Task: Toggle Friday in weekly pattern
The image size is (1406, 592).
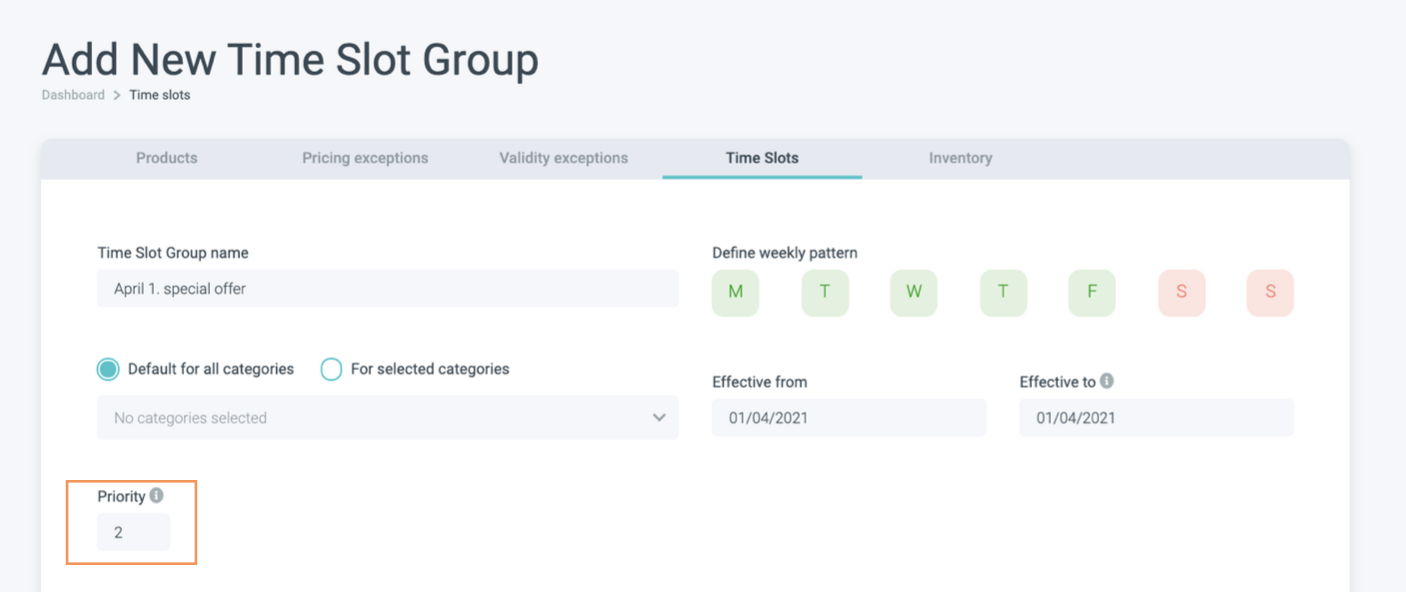Action: click(x=1092, y=293)
